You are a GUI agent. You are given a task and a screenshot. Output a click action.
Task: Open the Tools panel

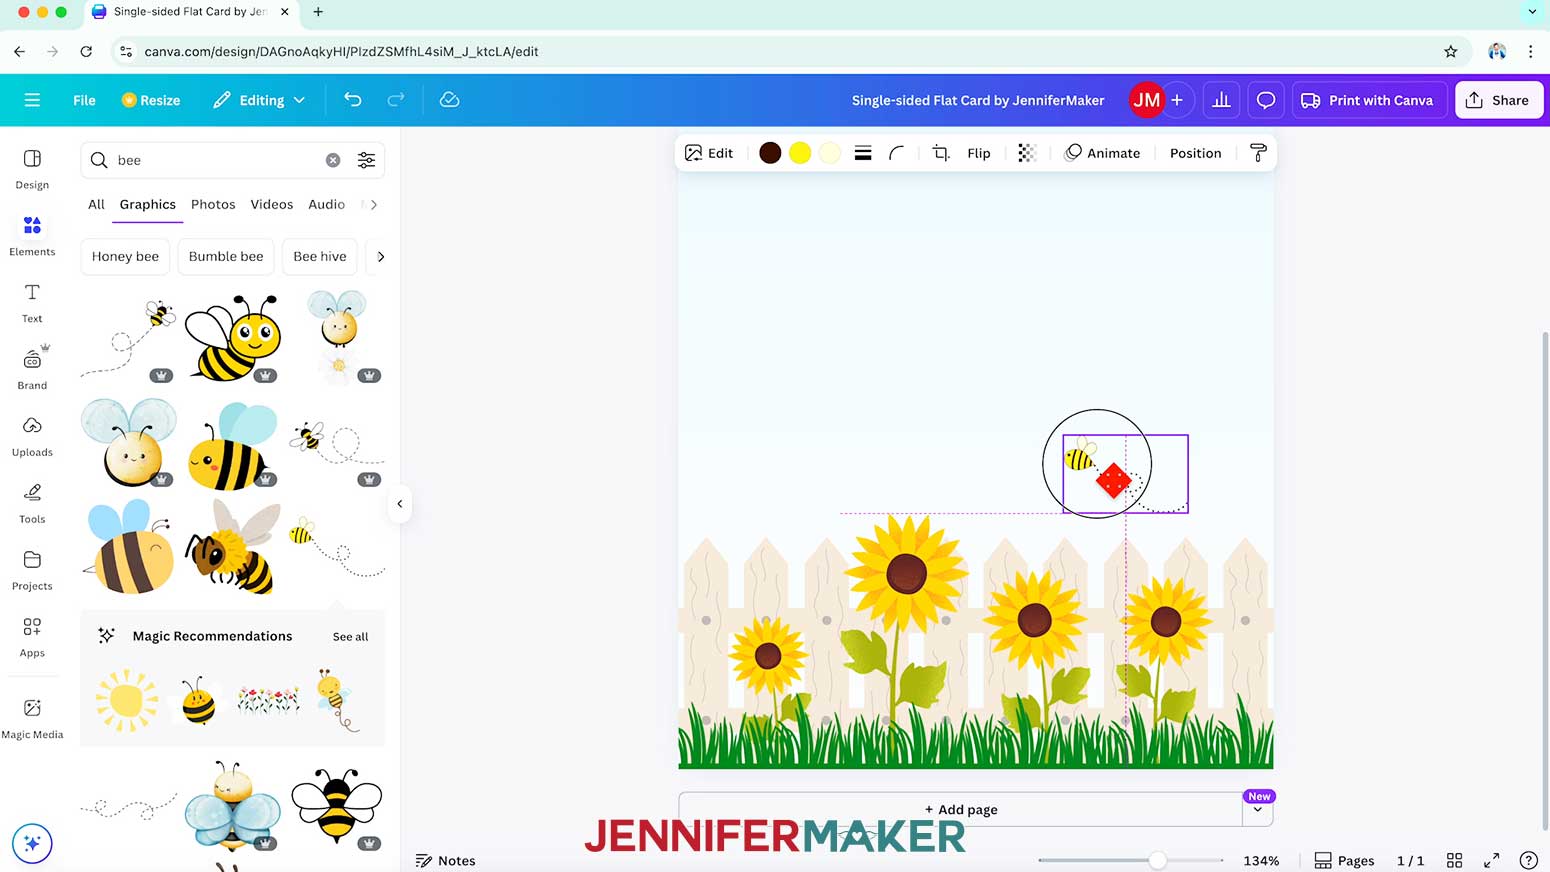coord(32,504)
